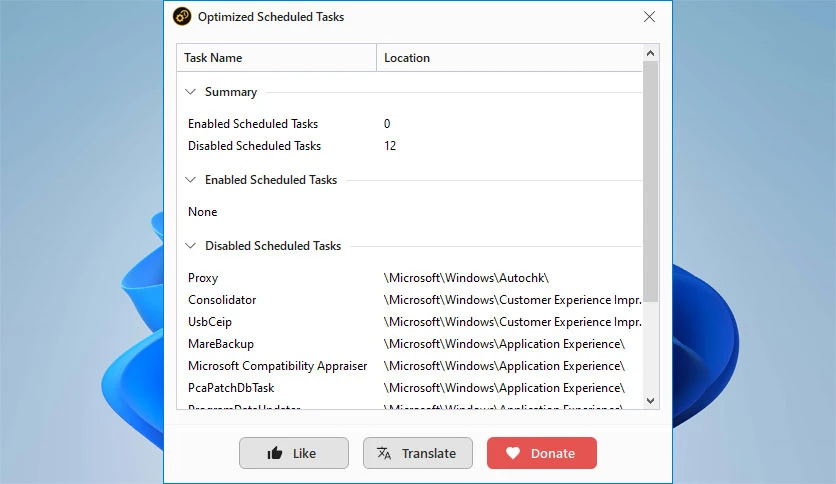
Task: Click the enabled count value 0
Action: [387, 124]
